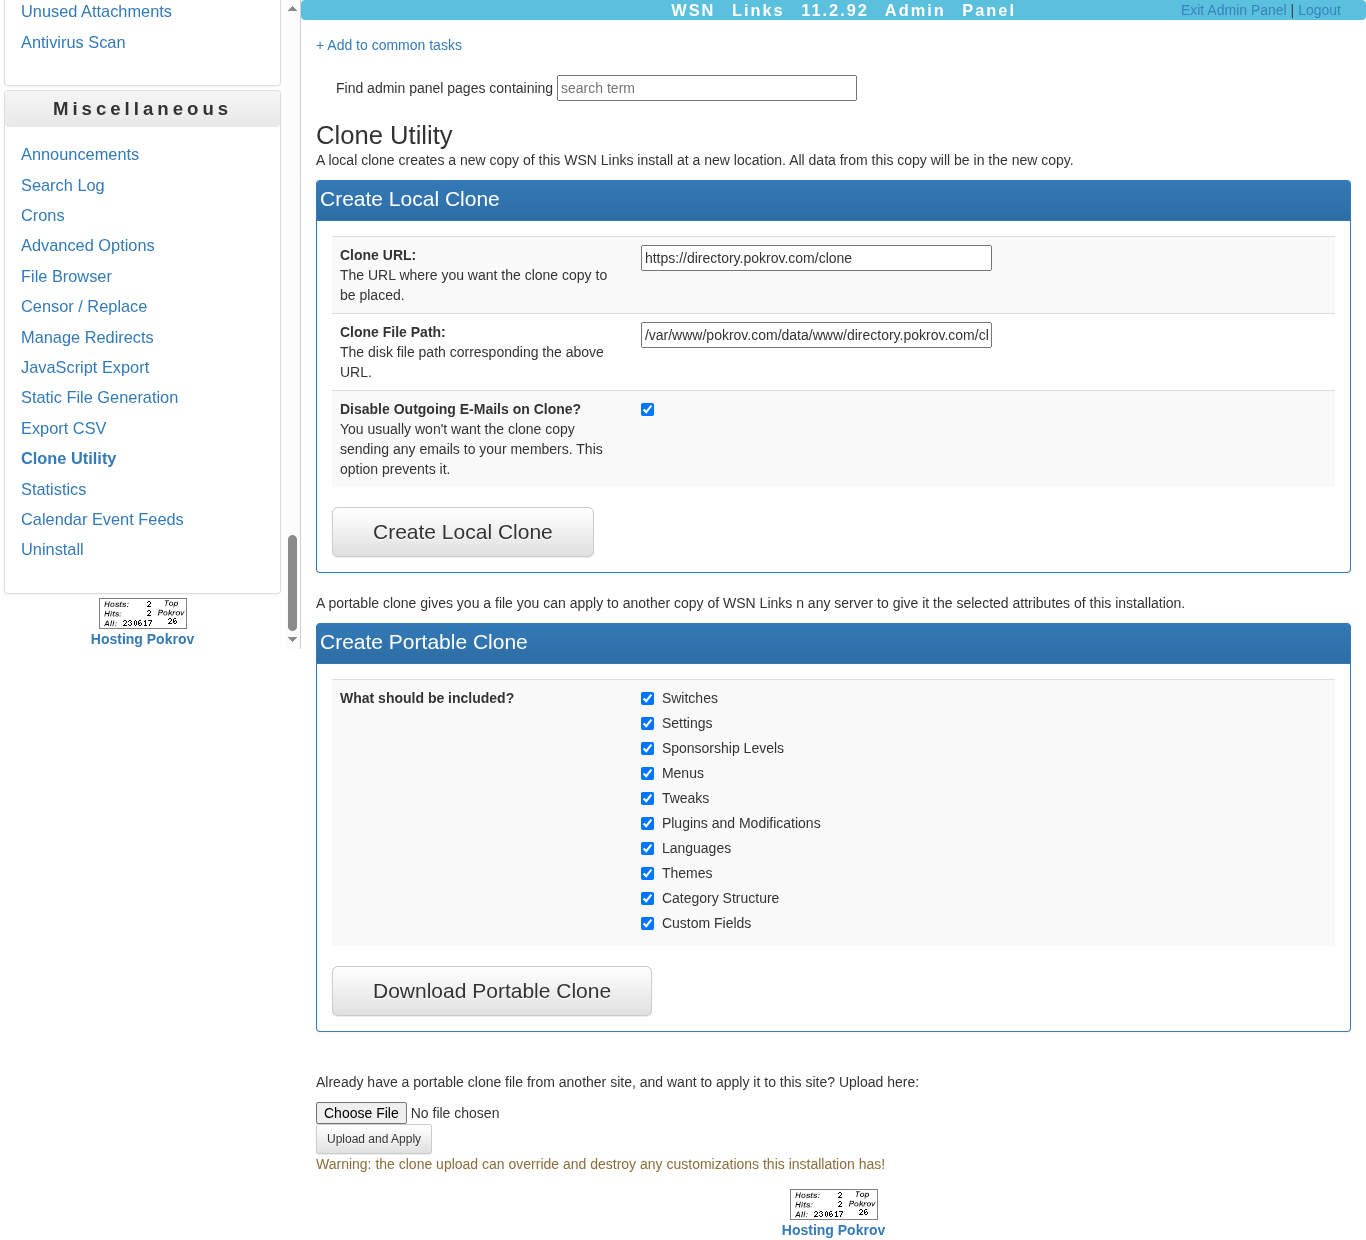Screen dimensions: 1366x1240
Task: Click sidebar scroll down arrow
Action: pyautogui.click(x=292, y=639)
